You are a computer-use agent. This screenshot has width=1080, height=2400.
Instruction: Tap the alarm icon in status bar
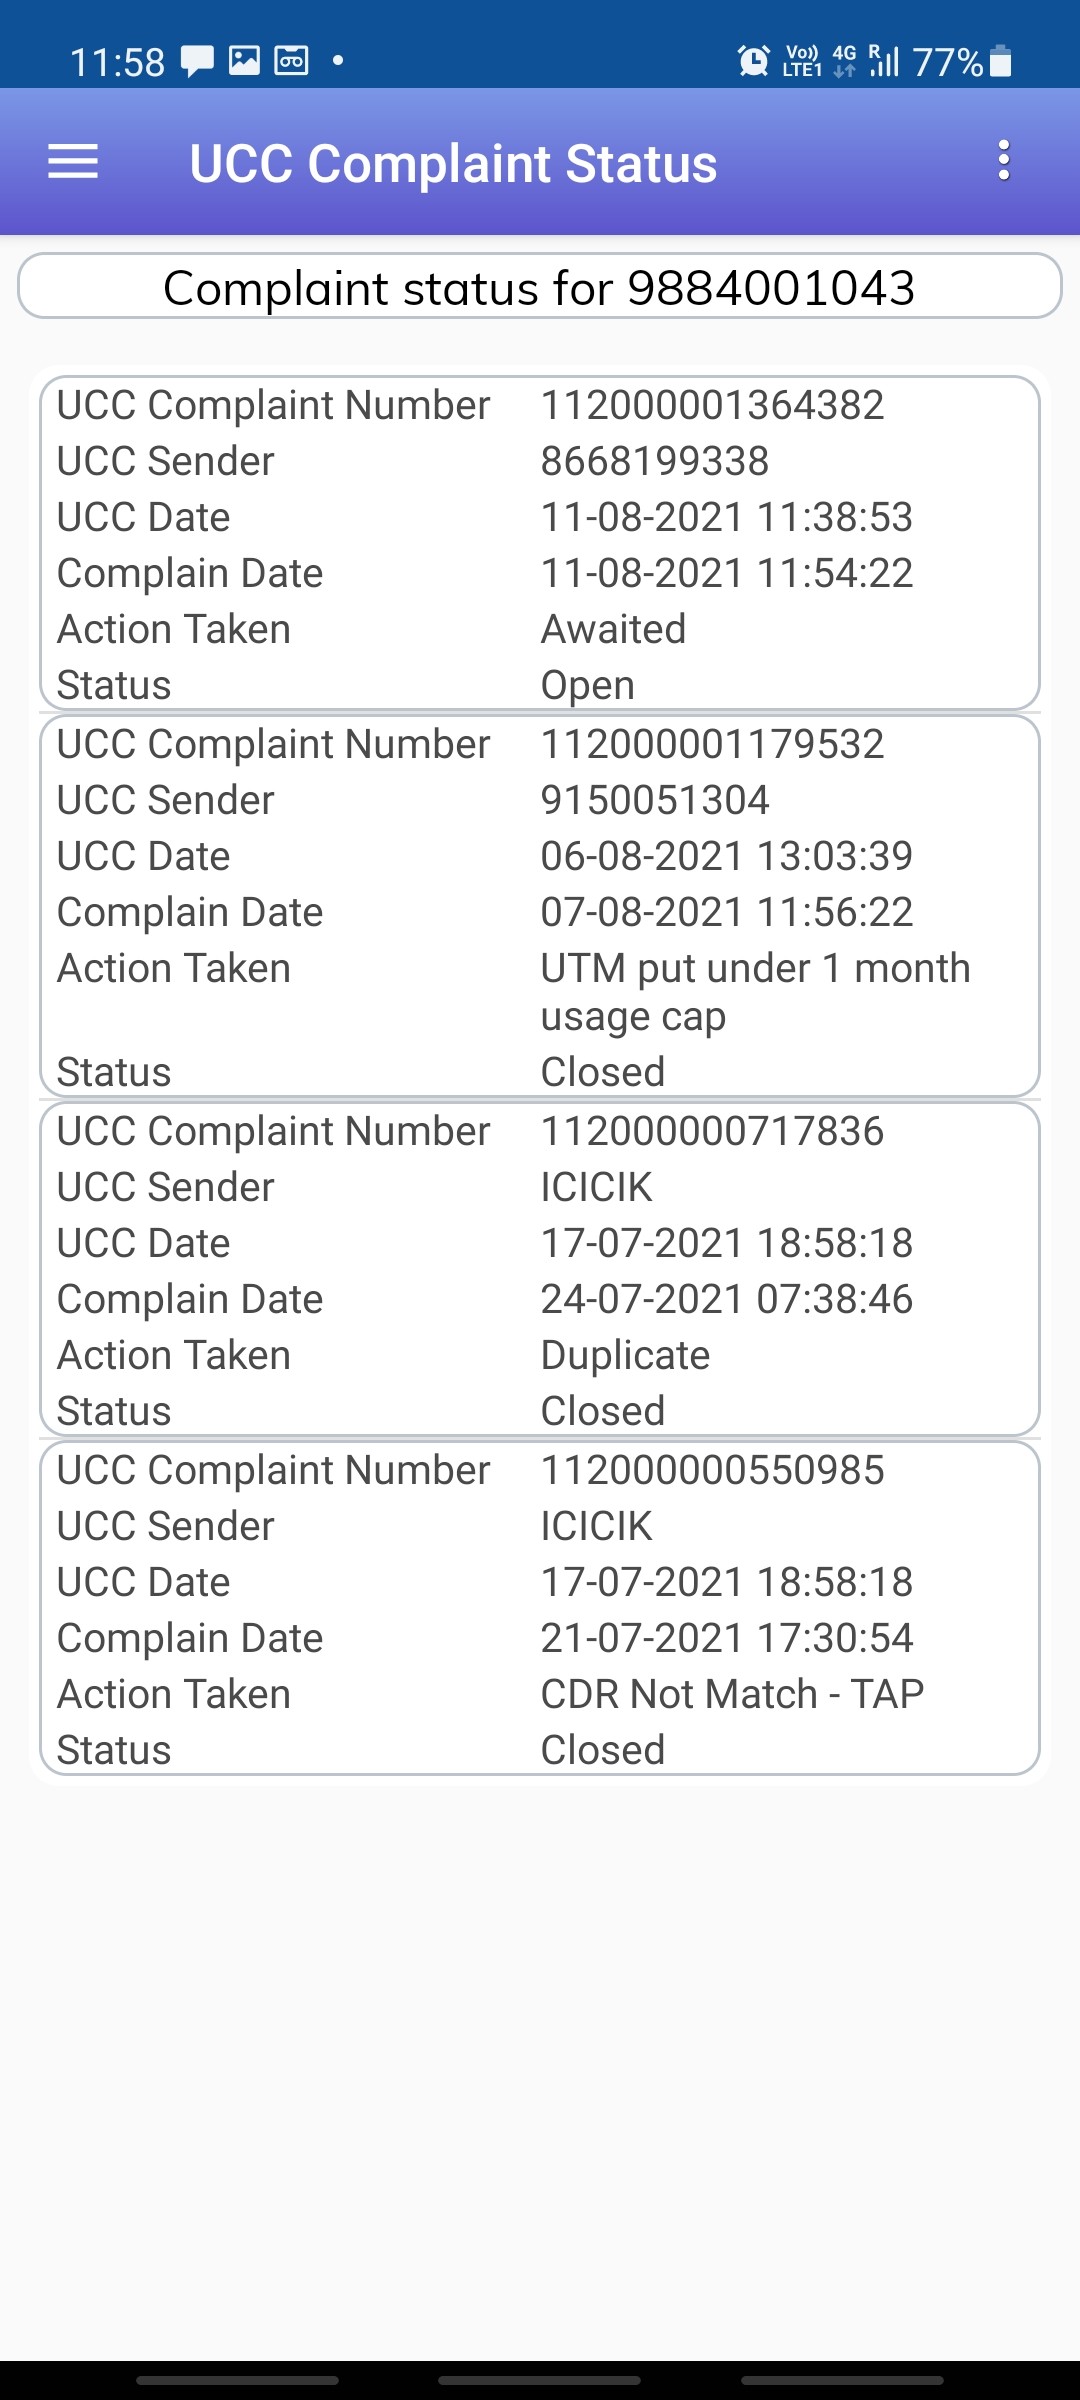754,62
